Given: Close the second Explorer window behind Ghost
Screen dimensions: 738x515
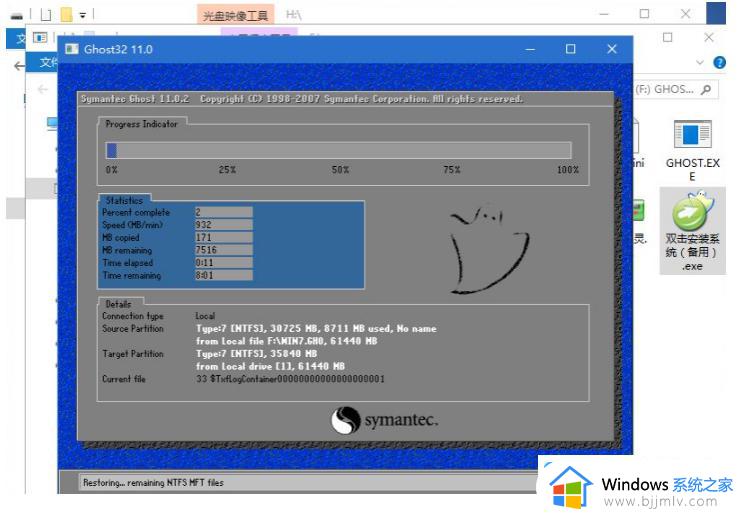Looking at the screenshot, I should tap(709, 37).
